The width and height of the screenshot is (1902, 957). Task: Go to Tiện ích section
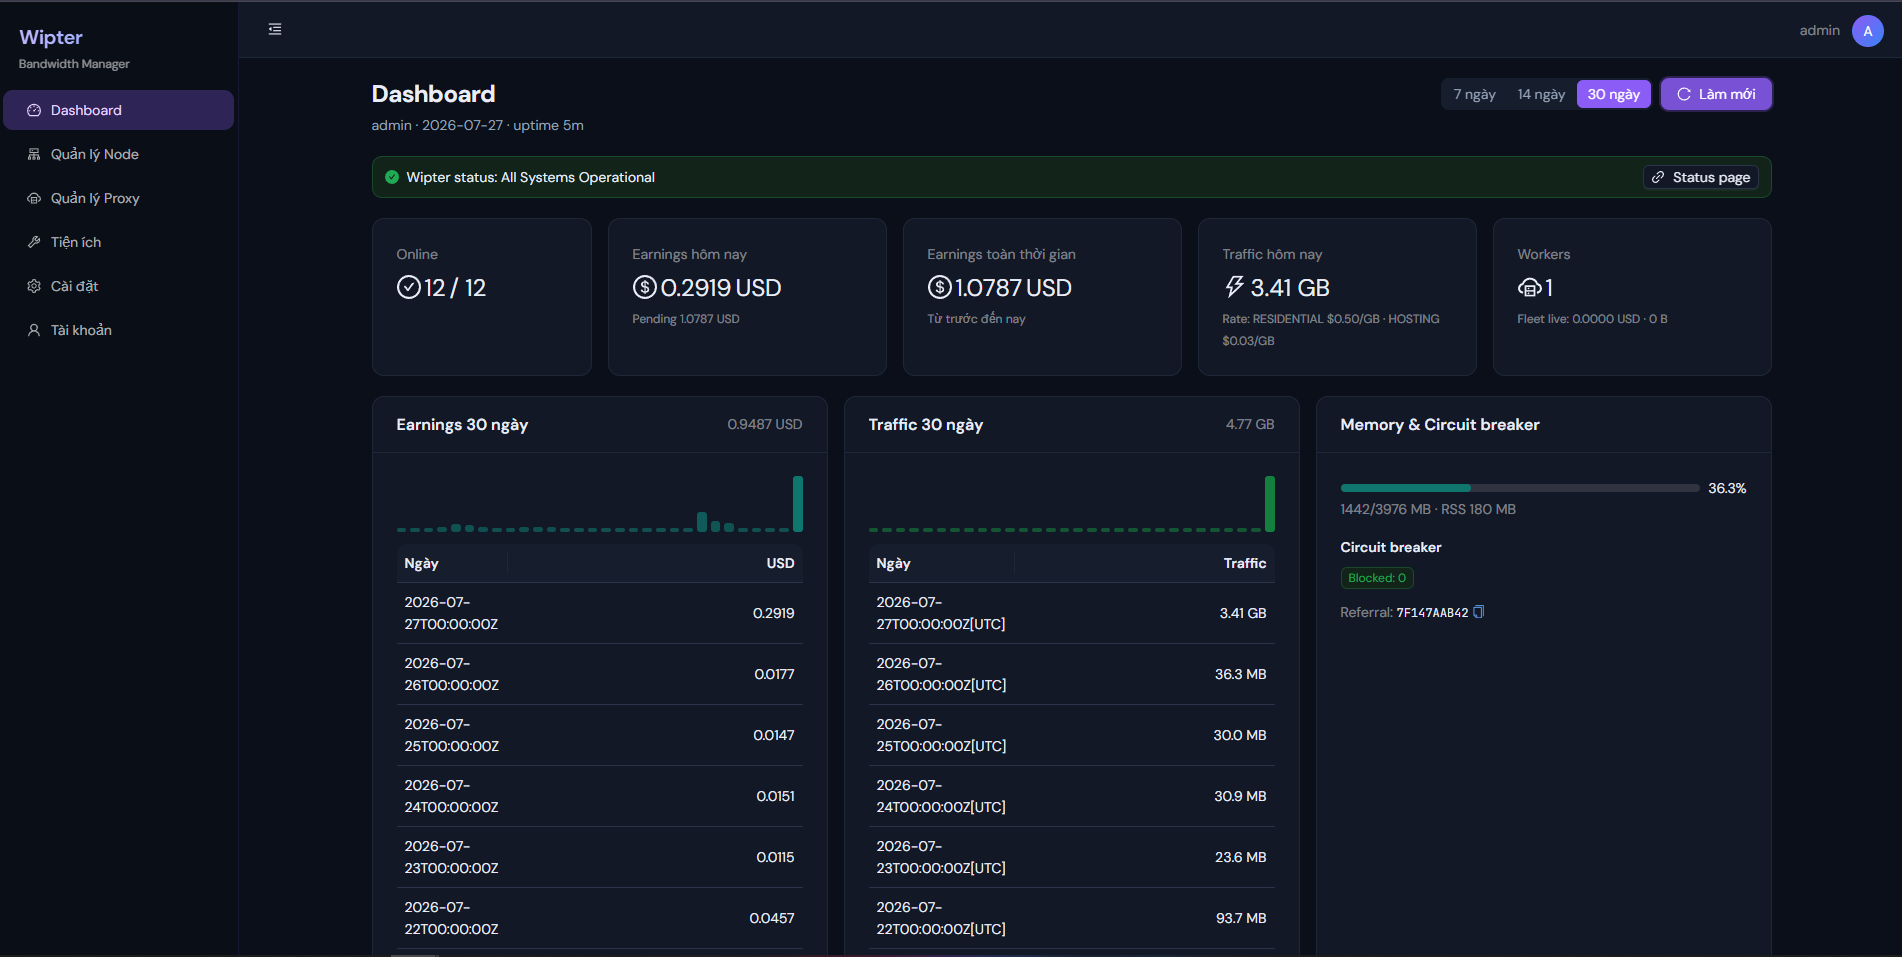[118, 242]
